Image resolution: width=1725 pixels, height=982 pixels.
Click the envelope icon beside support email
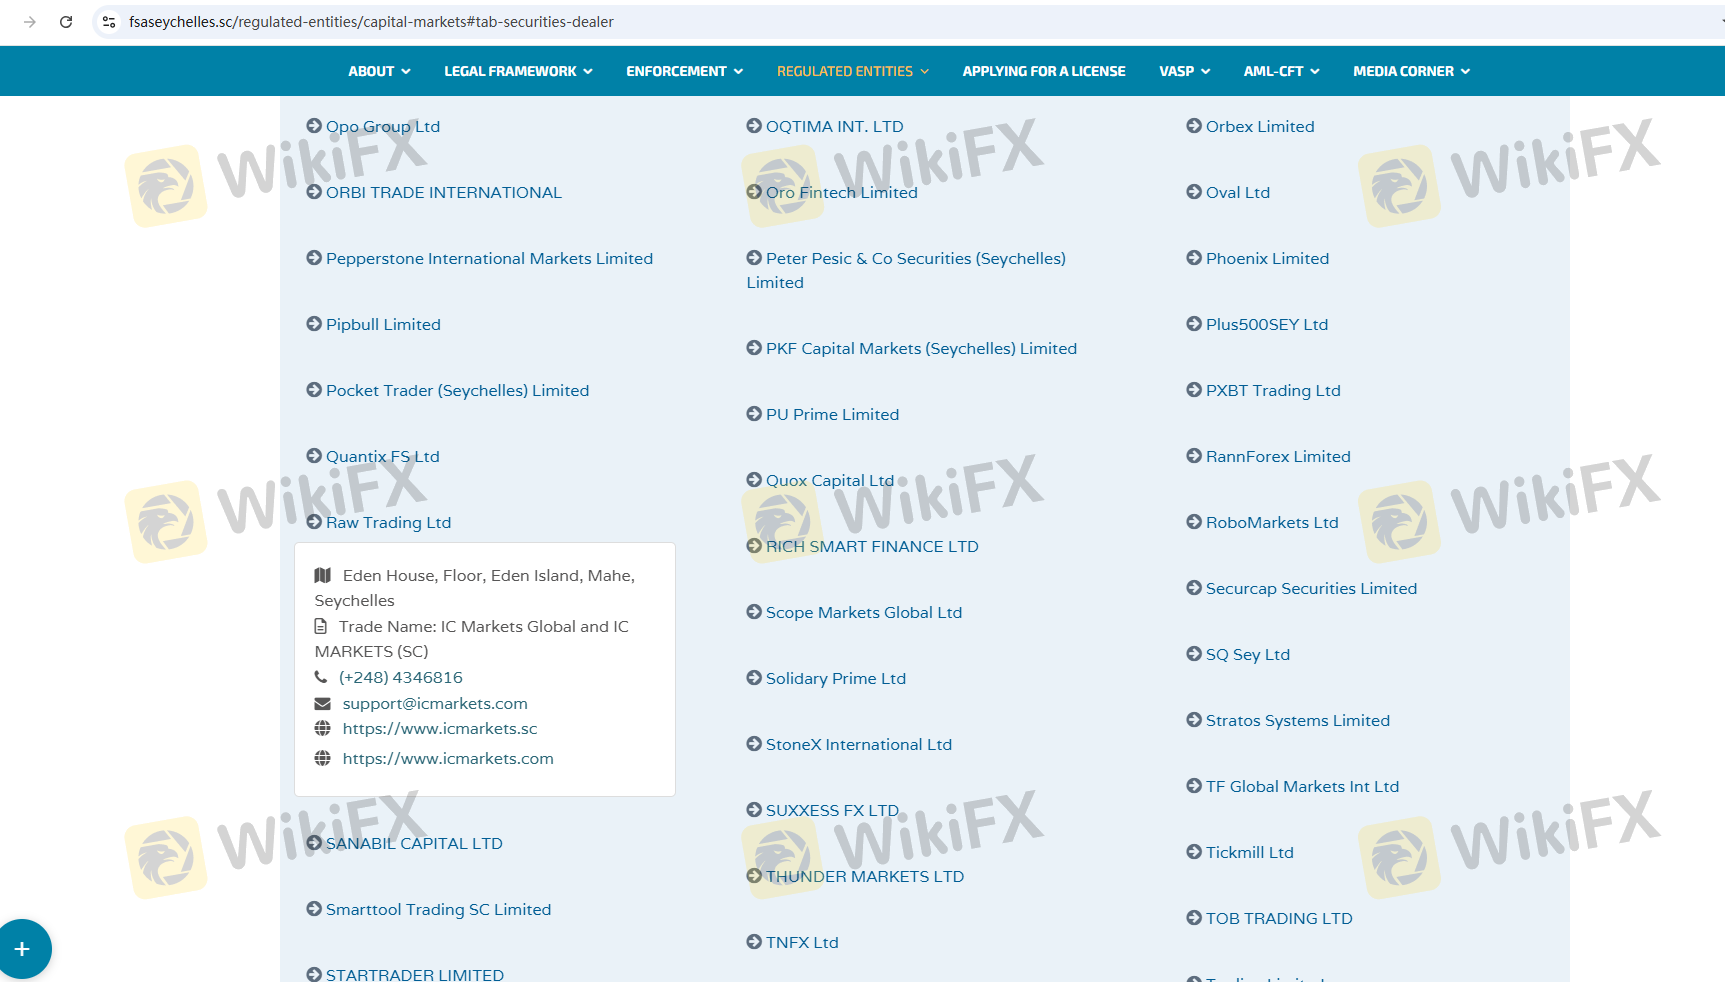coord(322,704)
